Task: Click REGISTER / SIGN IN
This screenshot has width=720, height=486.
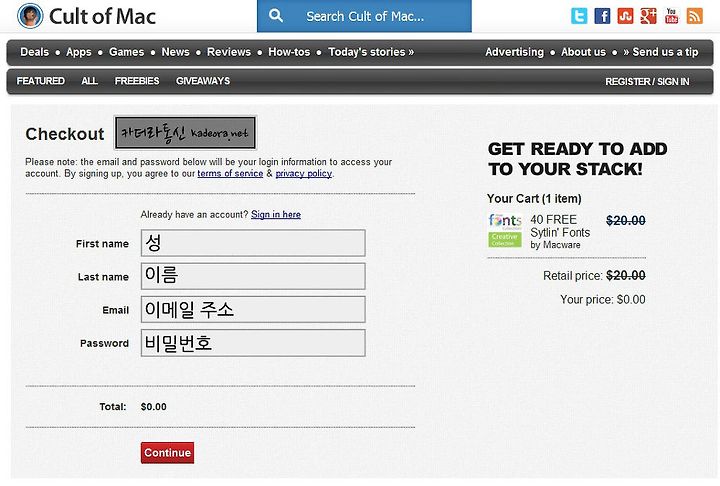Action: click(x=647, y=81)
